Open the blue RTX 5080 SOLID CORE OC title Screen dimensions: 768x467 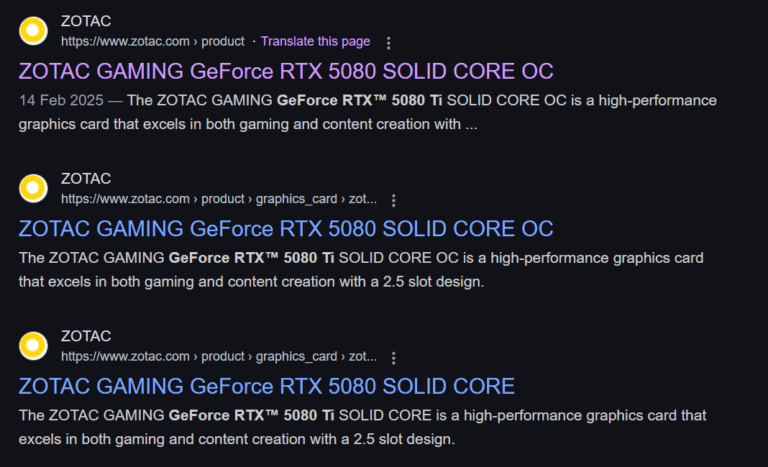(286, 229)
